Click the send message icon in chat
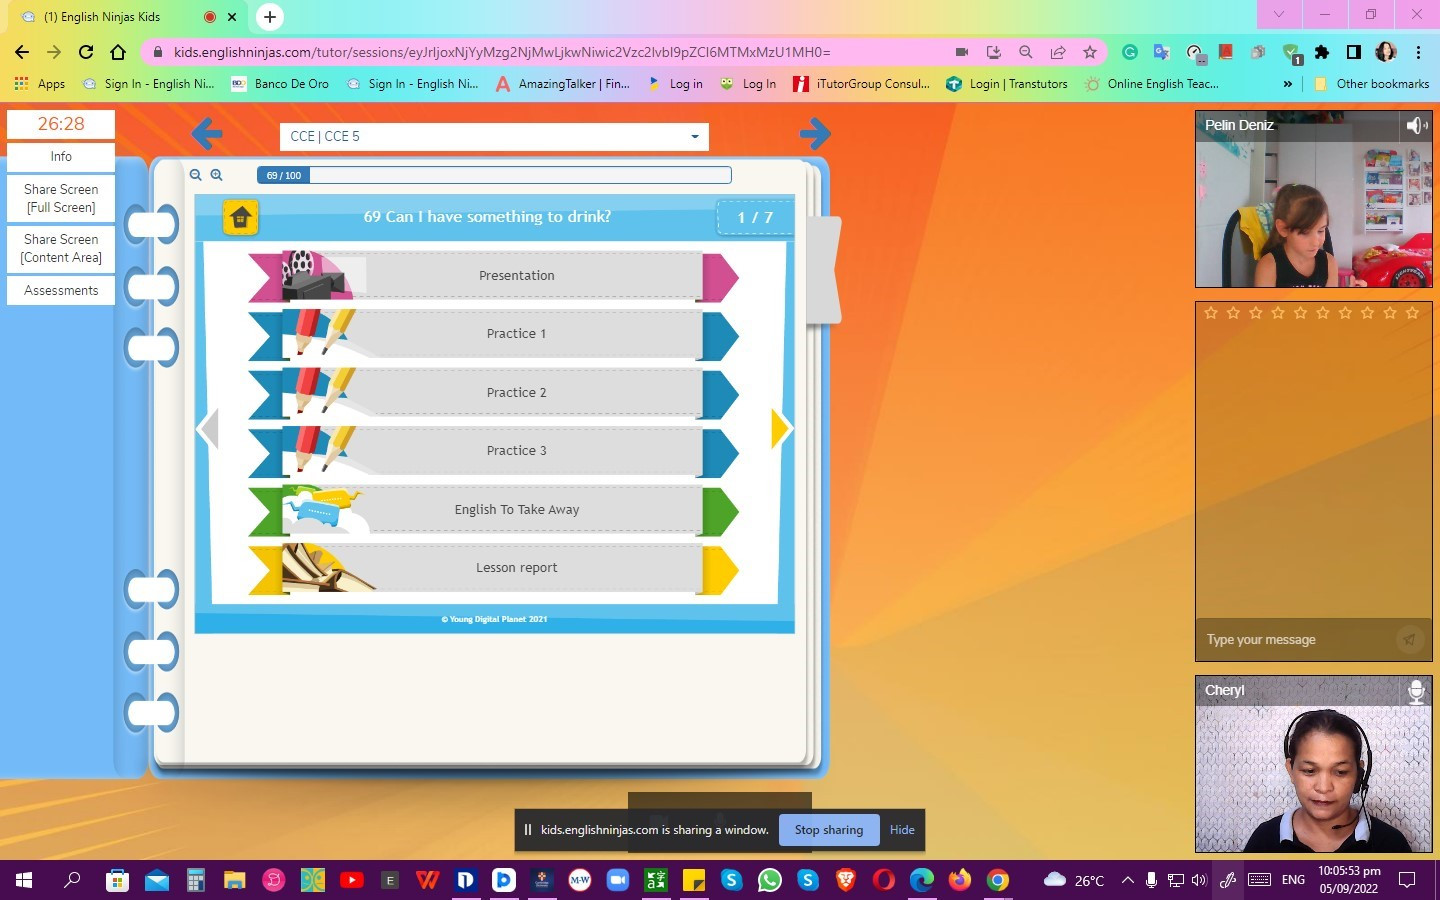1440x900 pixels. click(x=1409, y=640)
